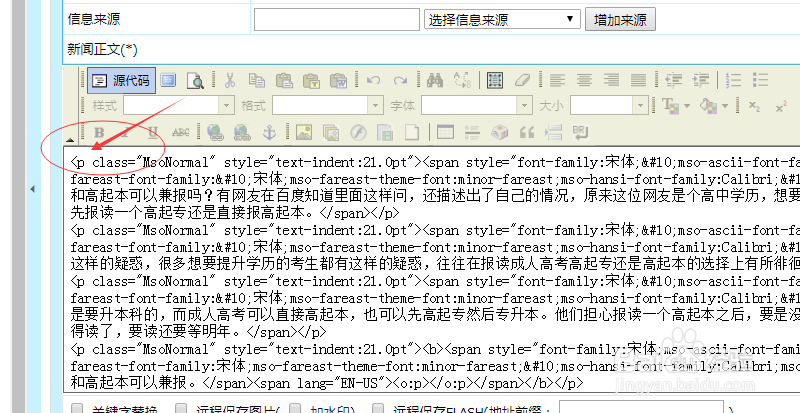The width and height of the screenshot is (800, 413).
Task: Click the Justify text icon
Action: (638, 80)
